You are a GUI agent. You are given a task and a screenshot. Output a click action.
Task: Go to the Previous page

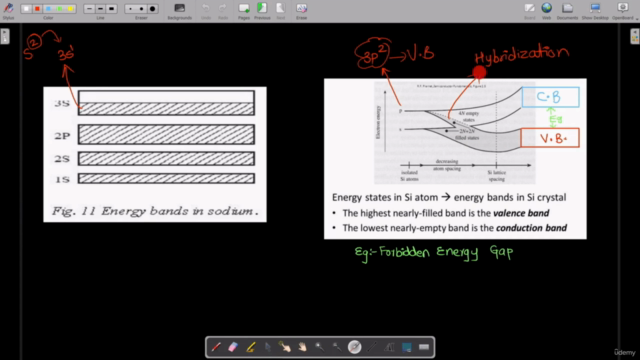pos(262,10)
